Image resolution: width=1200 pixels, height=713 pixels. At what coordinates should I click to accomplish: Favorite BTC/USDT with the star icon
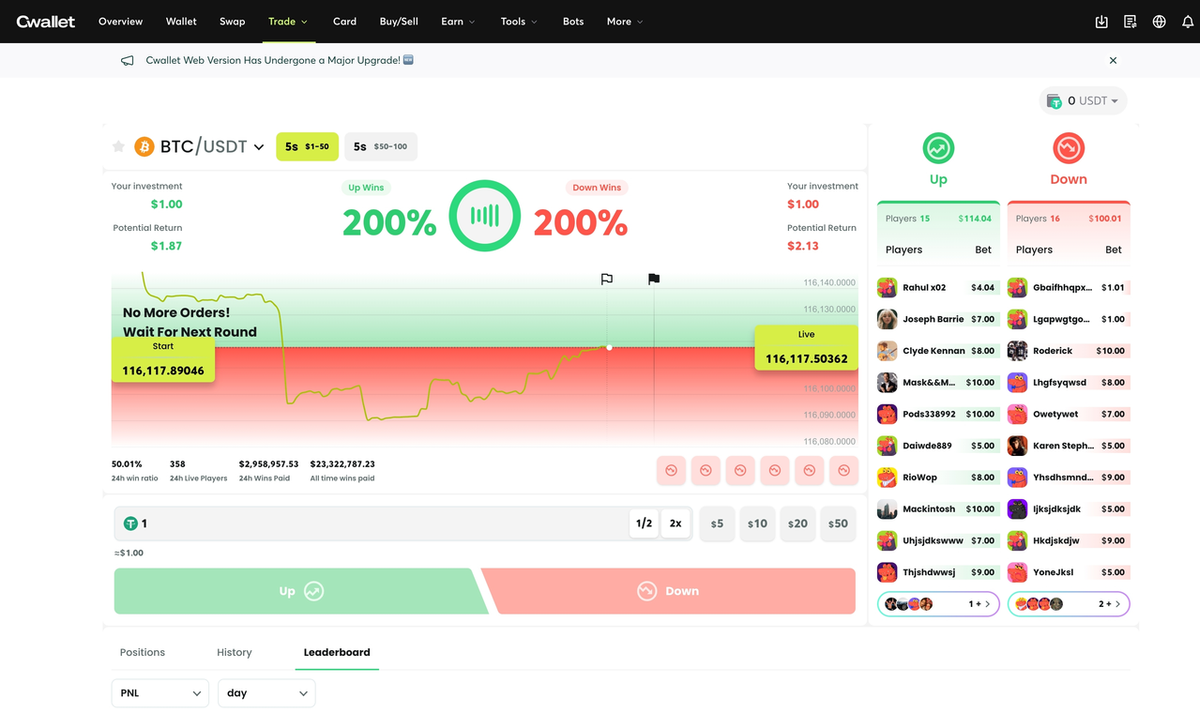tap(118, 147)
